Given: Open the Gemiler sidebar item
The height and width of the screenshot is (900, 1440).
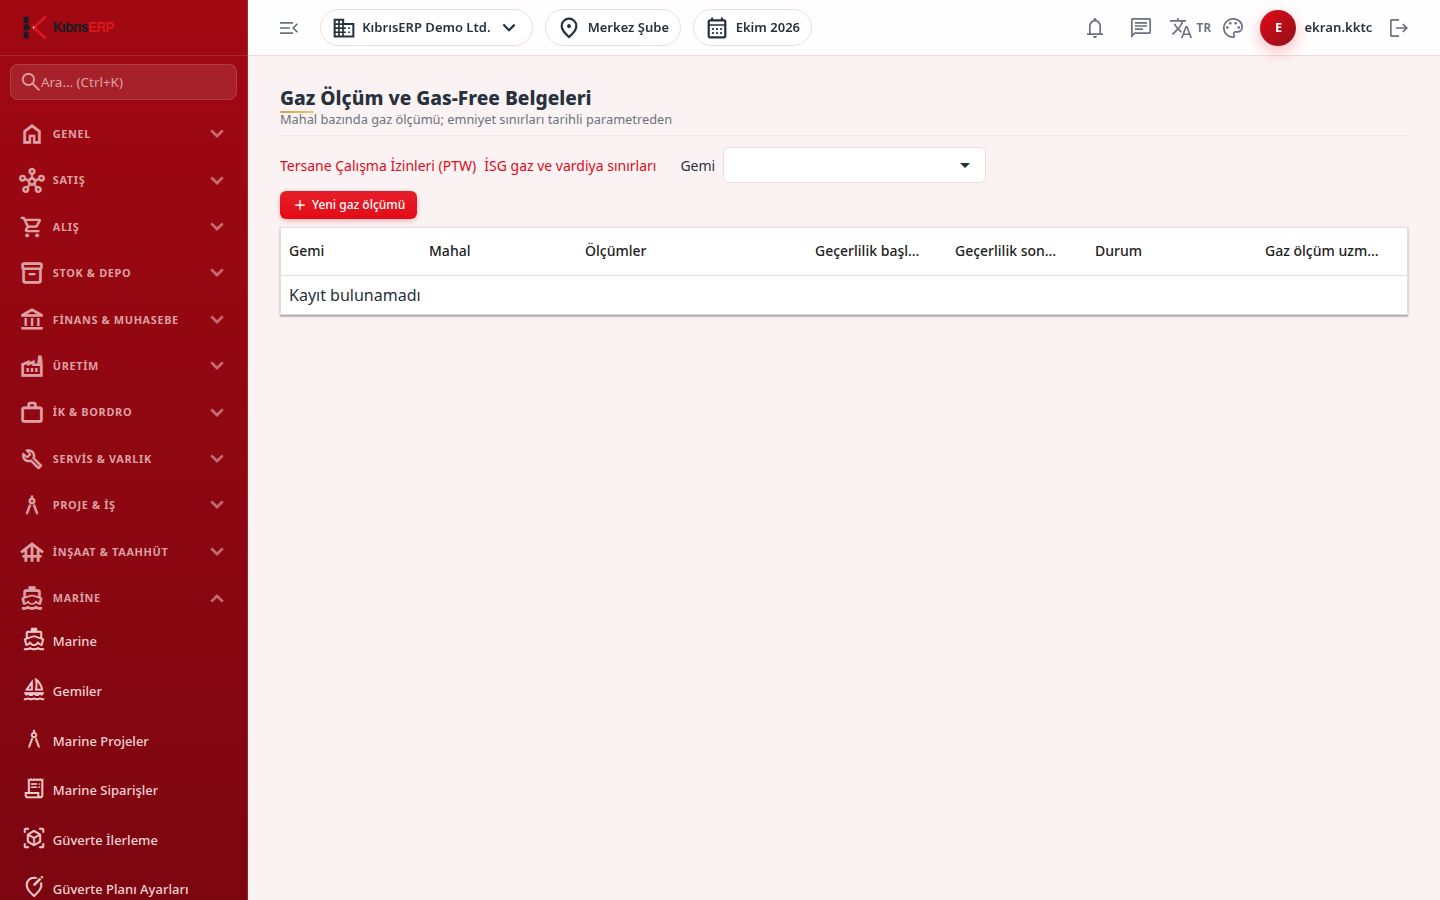Looking at the screenshot, I should tap(124, 691).
